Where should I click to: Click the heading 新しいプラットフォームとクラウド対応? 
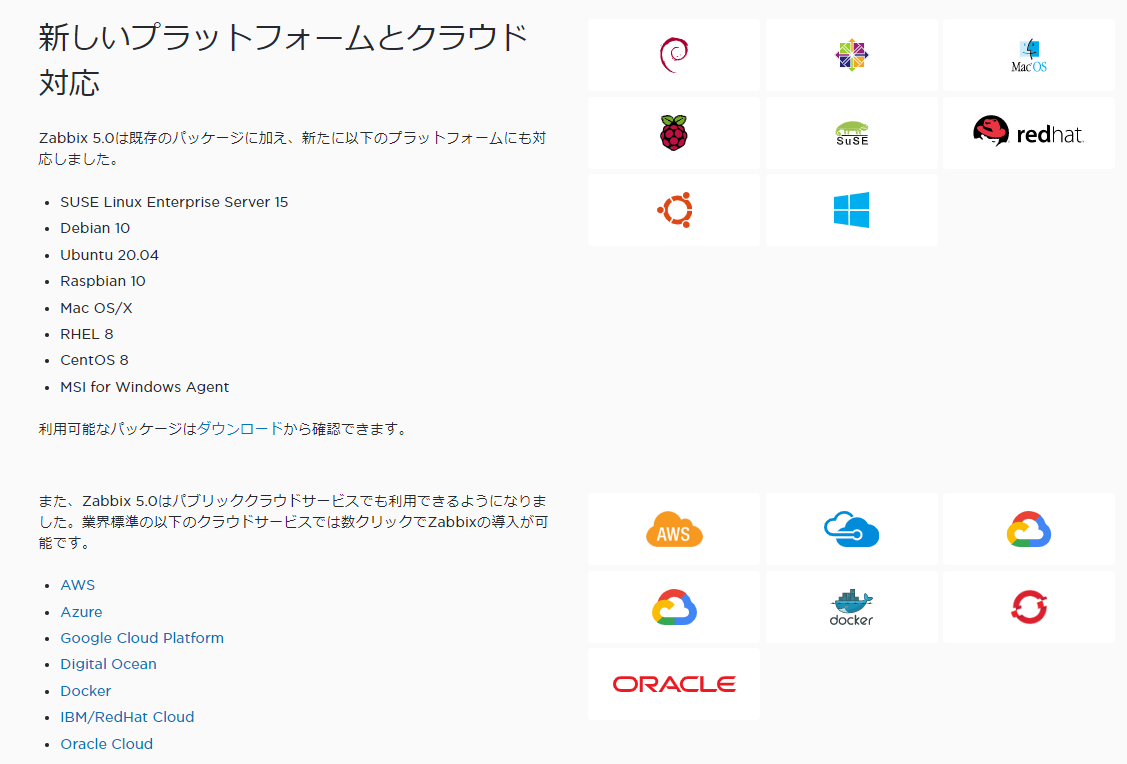pyautogui.click(x=283, y=60)
